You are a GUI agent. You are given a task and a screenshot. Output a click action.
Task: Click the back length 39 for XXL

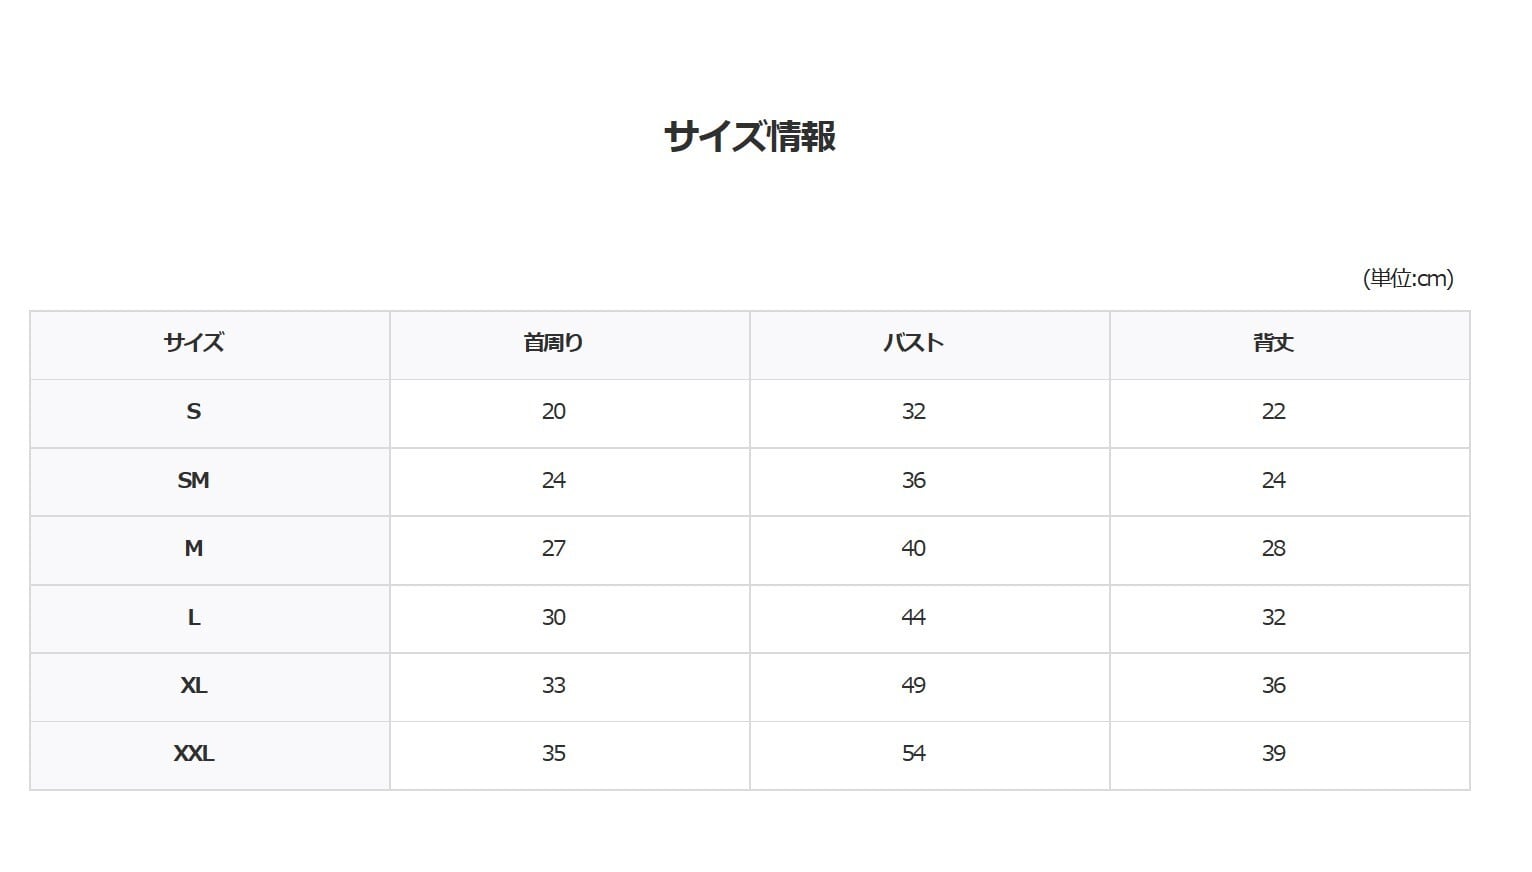[1273, 753]
